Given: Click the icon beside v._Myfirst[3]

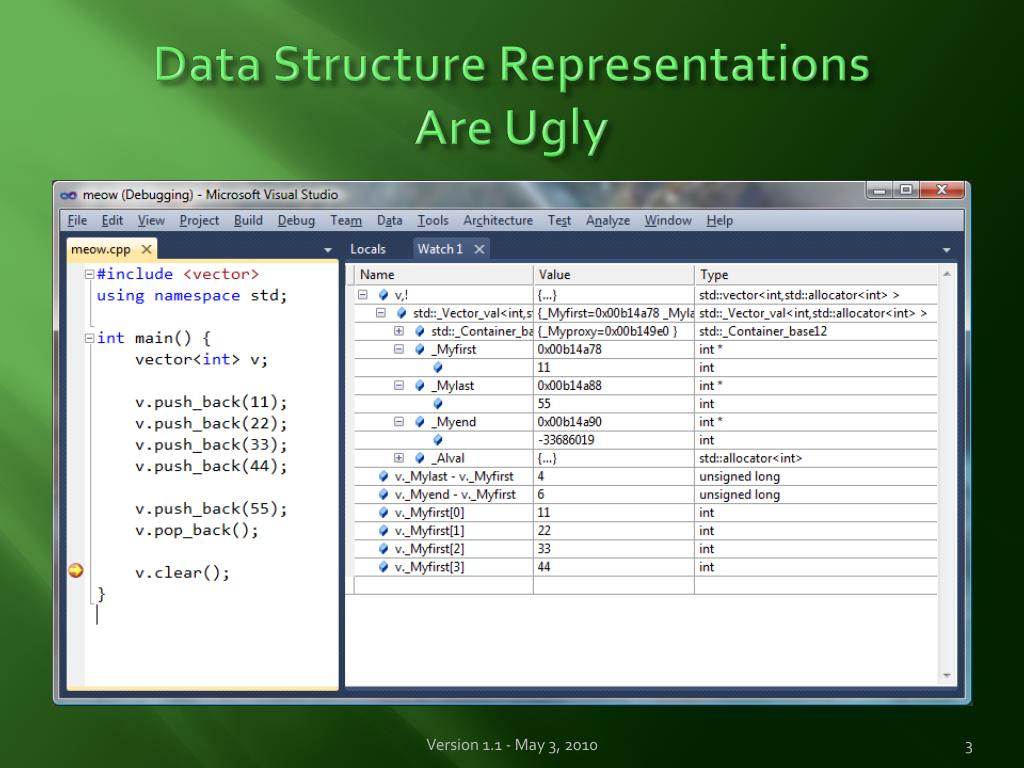Looking at the screenshot, I should pos(383,568).
